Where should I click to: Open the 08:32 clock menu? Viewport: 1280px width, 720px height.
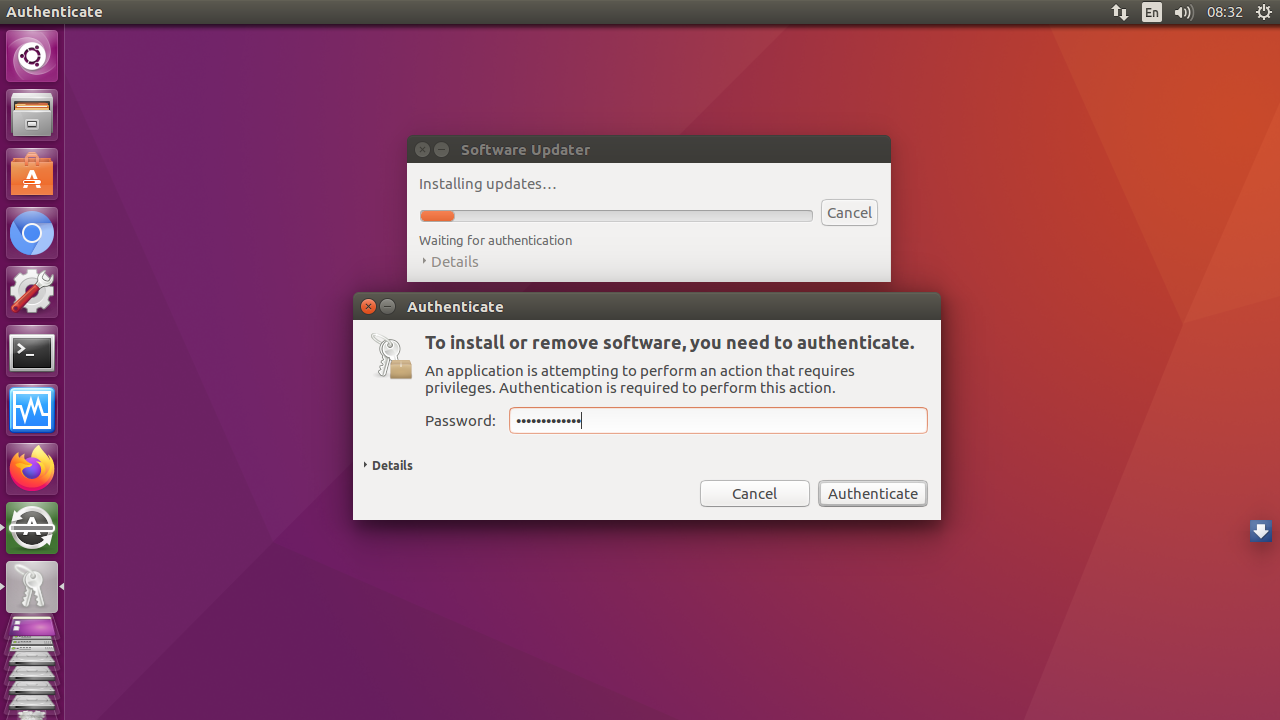(x=1224, y=12)
